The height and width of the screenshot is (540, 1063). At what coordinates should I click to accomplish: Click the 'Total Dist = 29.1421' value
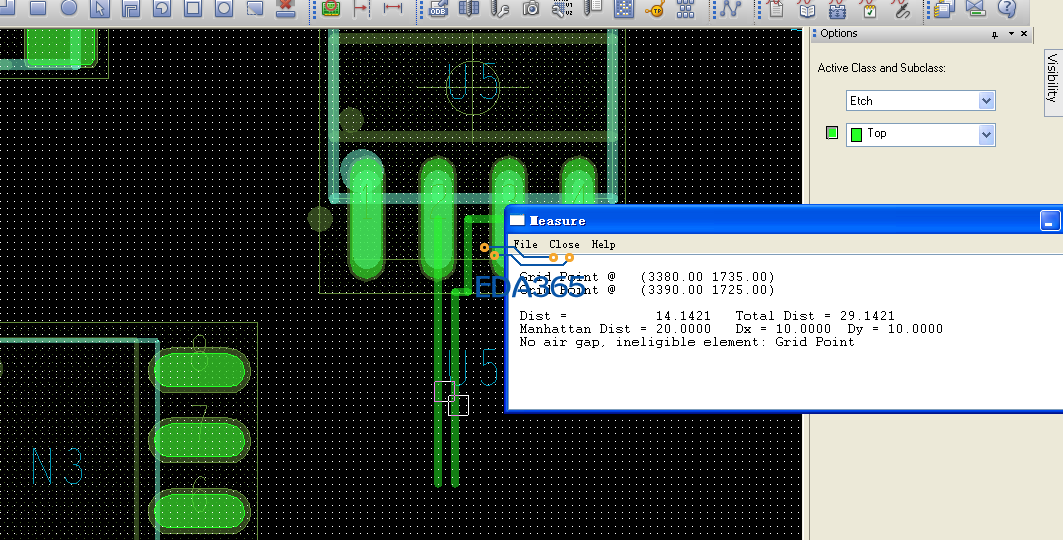[x=815, y=316]
